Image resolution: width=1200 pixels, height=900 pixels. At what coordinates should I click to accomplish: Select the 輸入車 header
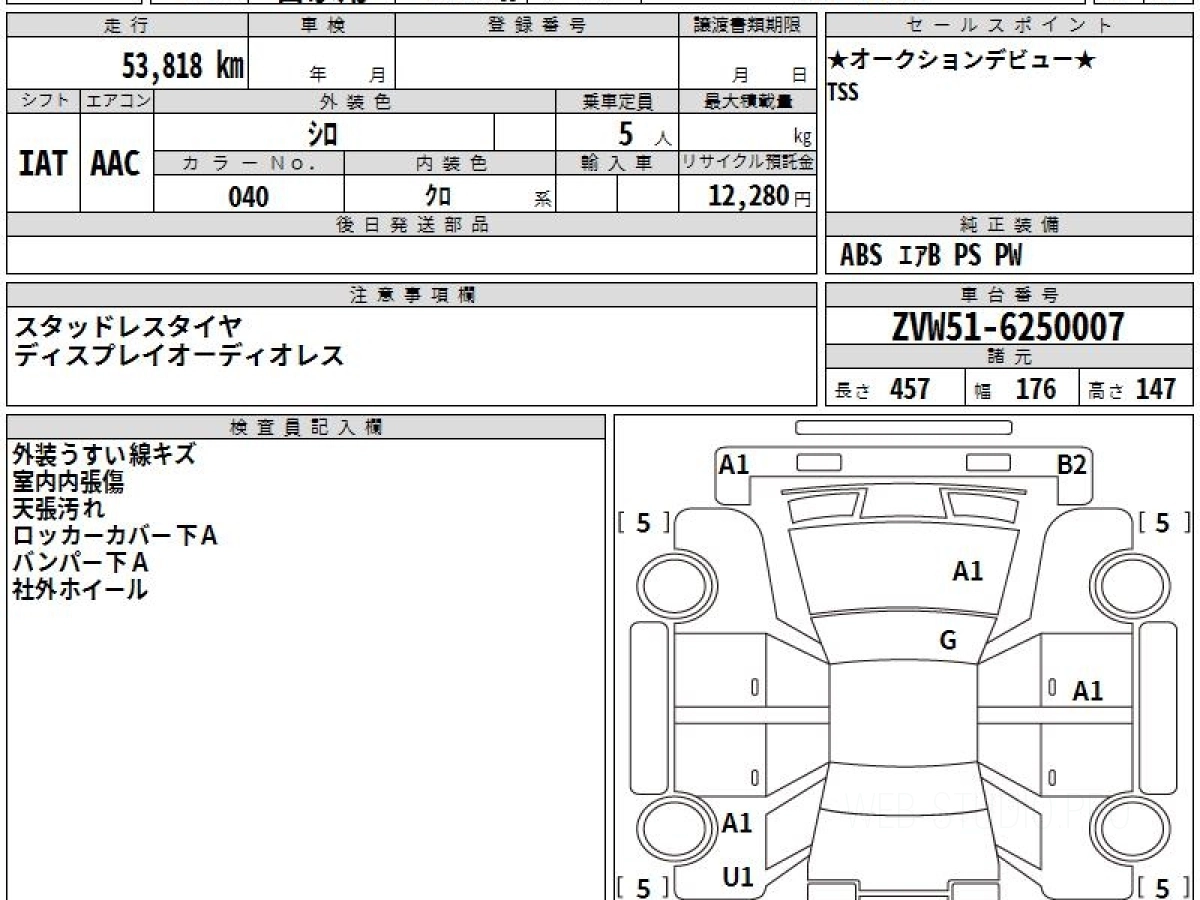click(617, 164)
